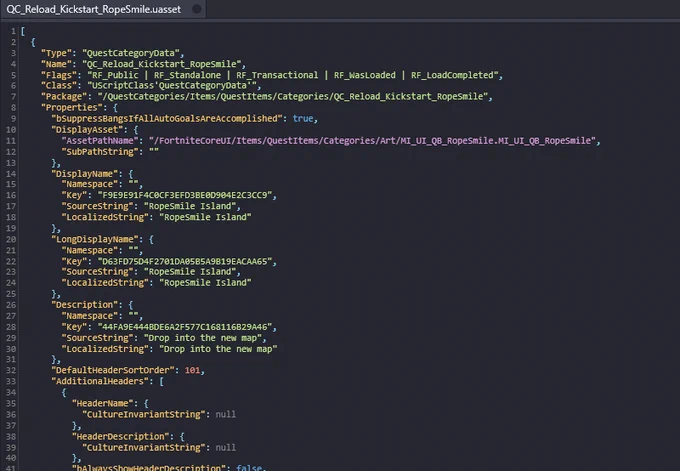
Task: Click bSuppressBangsIfAllAutoGoalsAreAccomplished key
Action: tap(167, 118)
